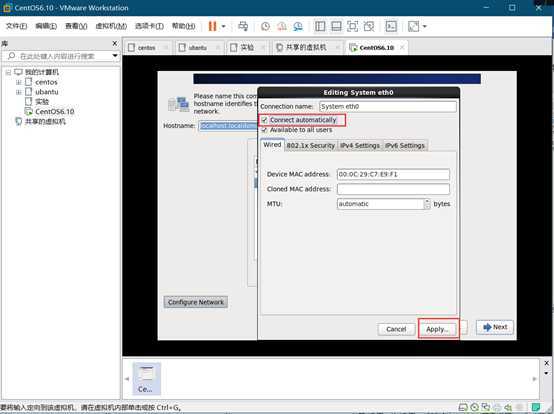This screenshot has width=554, height=414.
Task: Close the CentOS6.10 tab
Action: (402, 47)
